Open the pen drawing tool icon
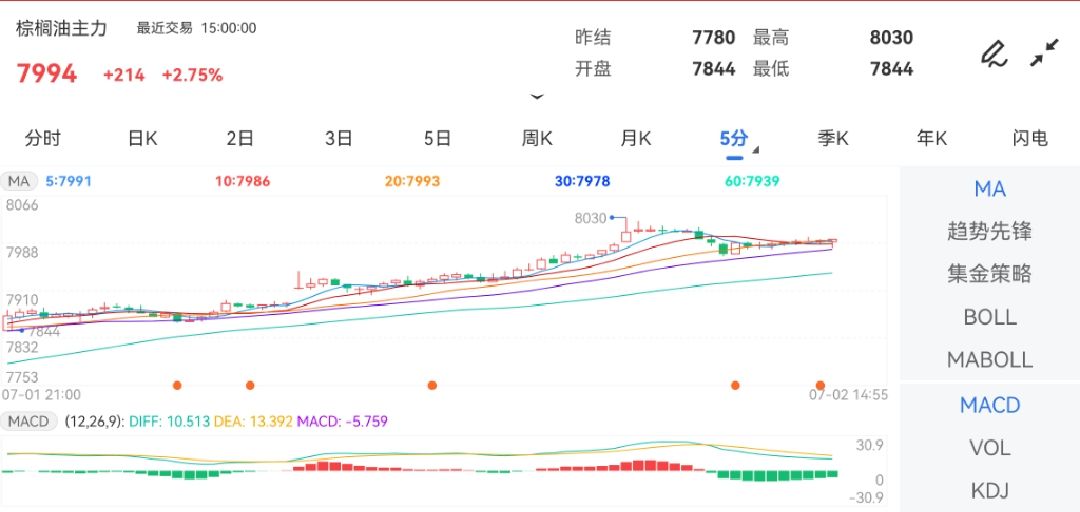Image resolution: width=1080 pixels, height=512 pixels. click(994, 54)
